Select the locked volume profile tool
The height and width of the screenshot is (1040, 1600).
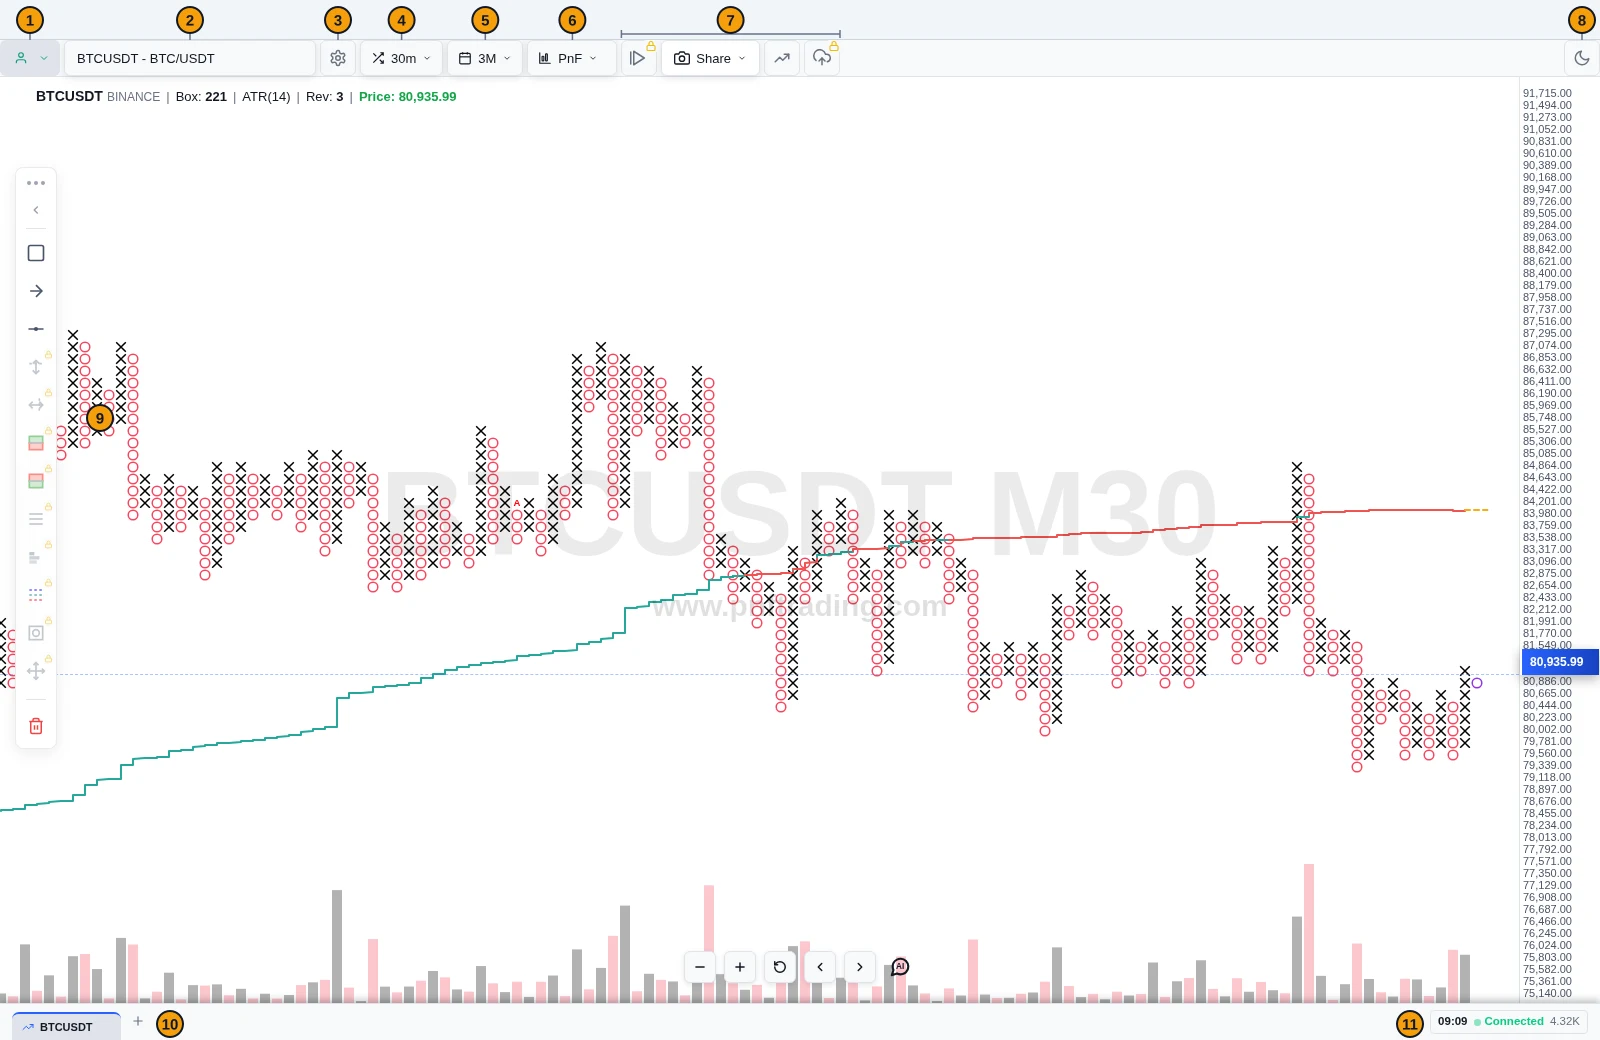[36, 557]
